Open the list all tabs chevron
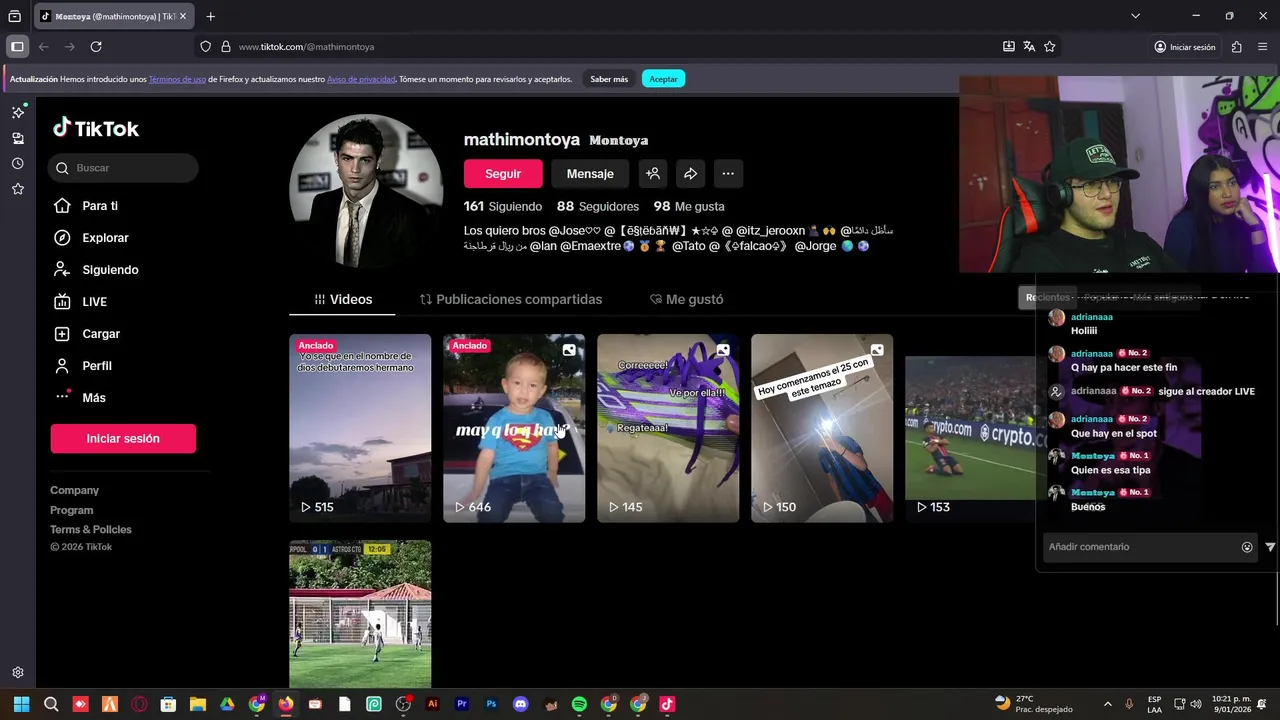 coord(1135,16)
